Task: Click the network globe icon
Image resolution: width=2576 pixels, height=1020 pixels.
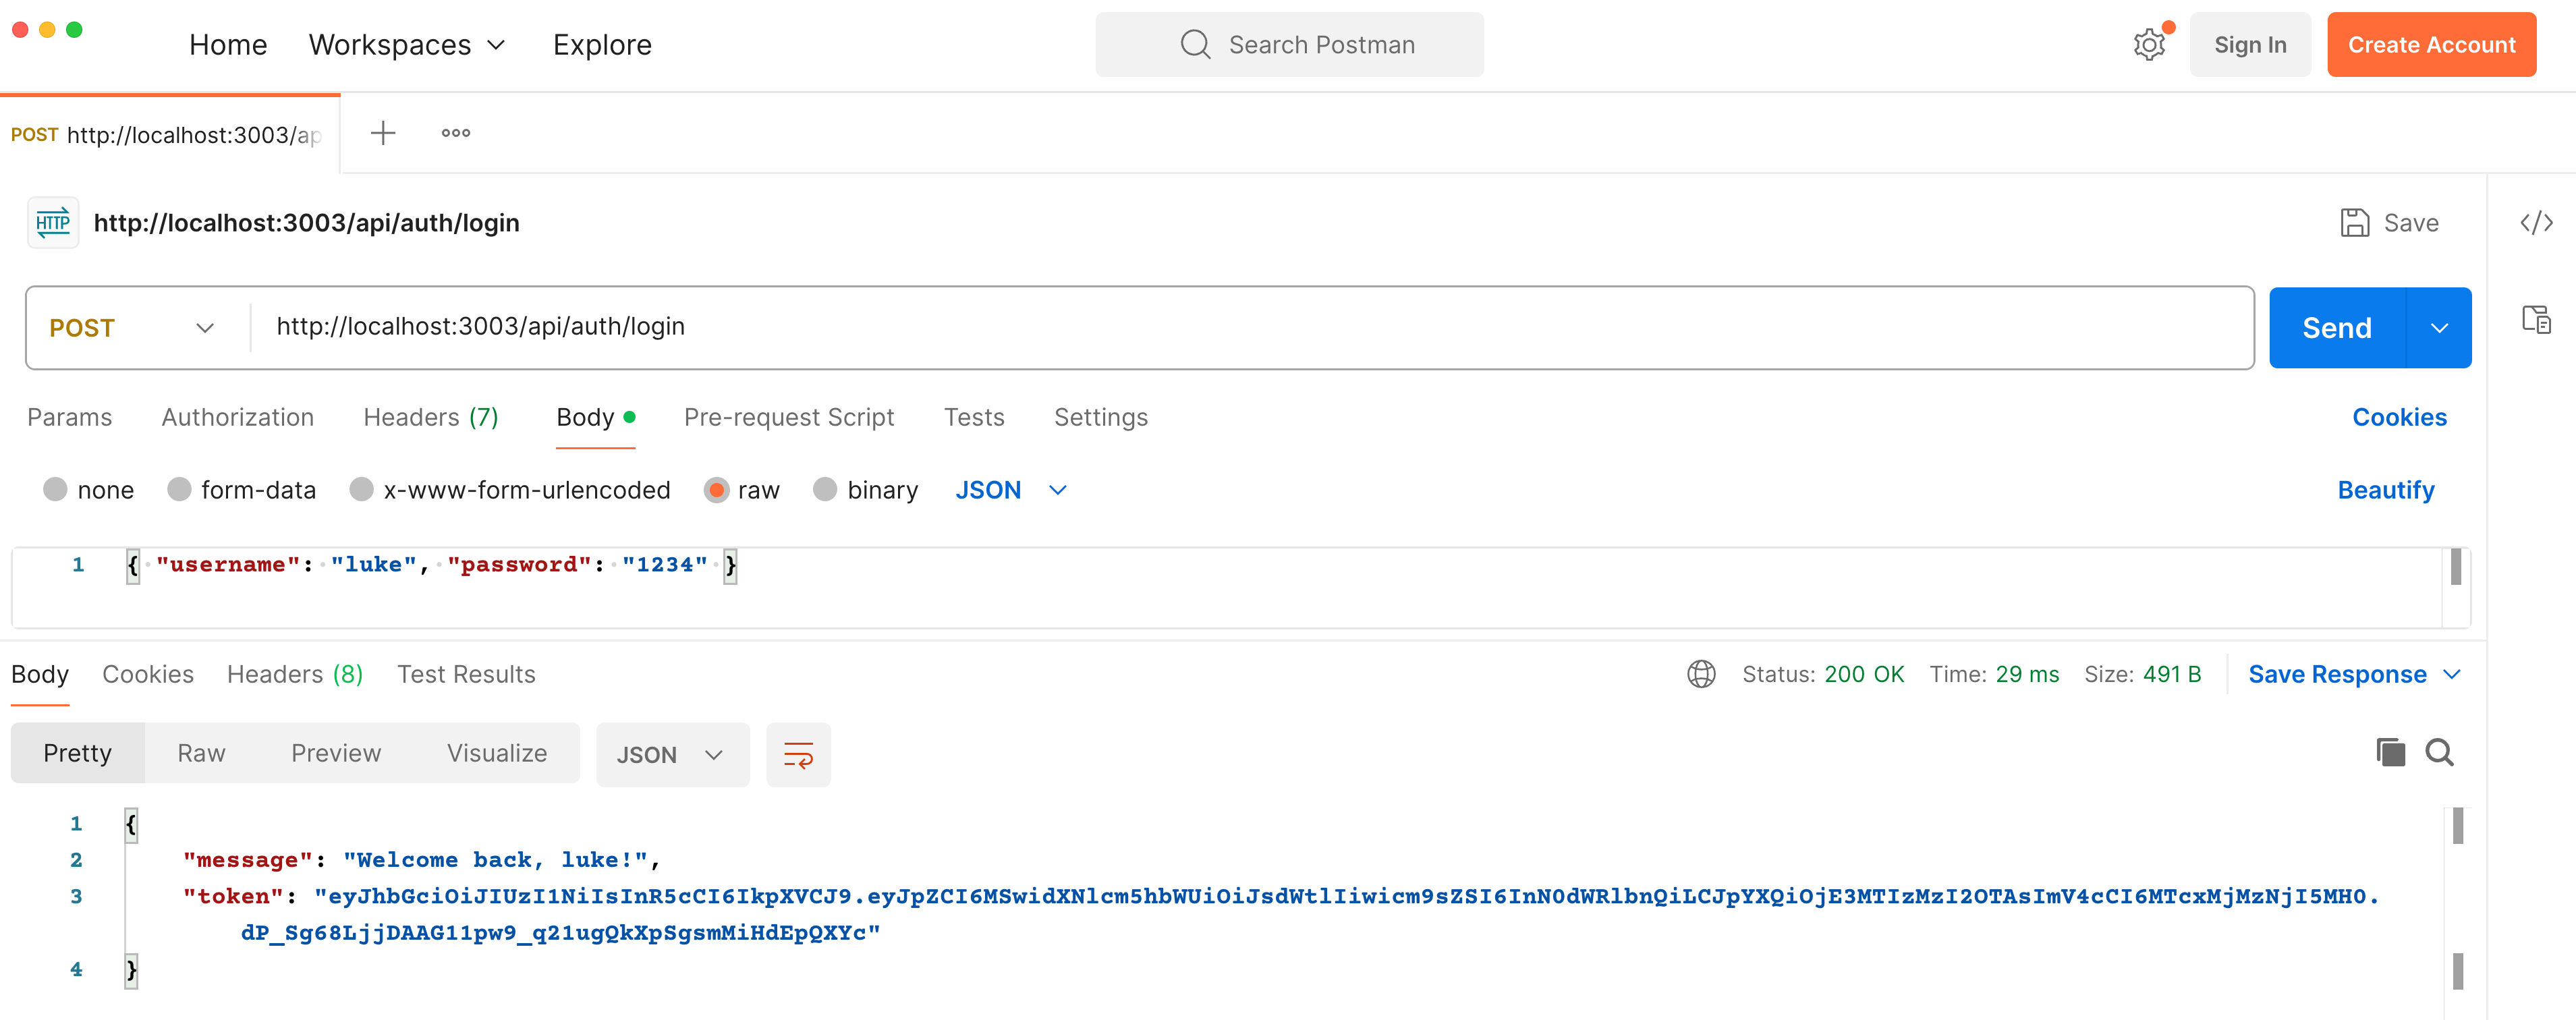Action: click(x=1701, y=675)
